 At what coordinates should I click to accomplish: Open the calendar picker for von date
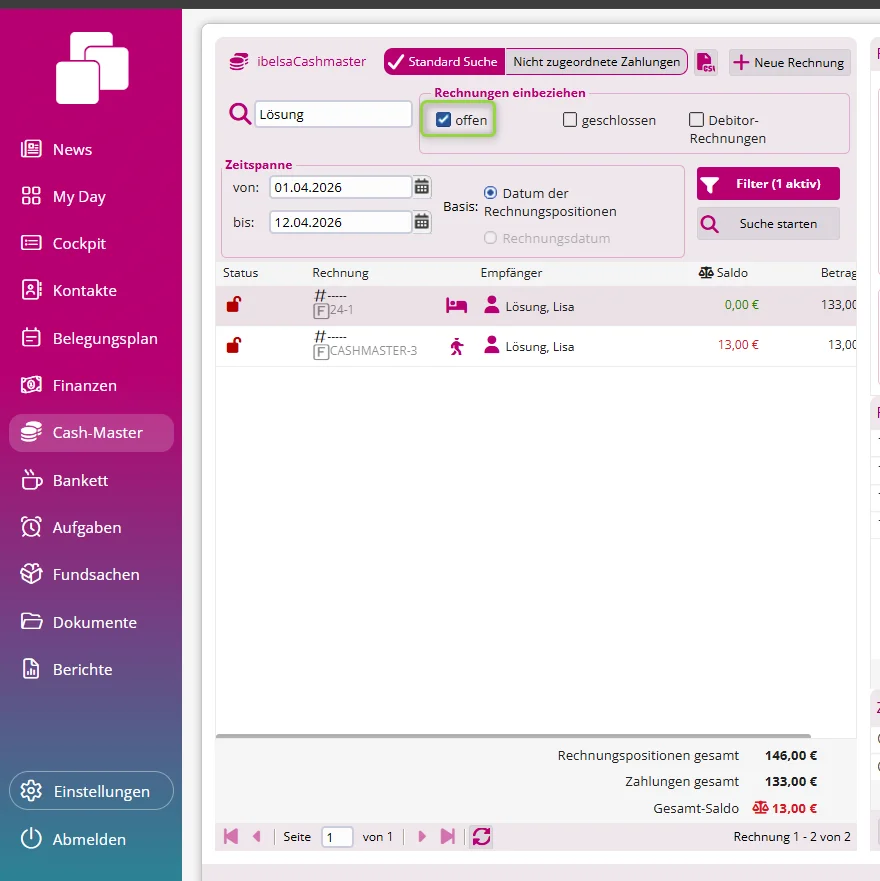coord(421,187)
